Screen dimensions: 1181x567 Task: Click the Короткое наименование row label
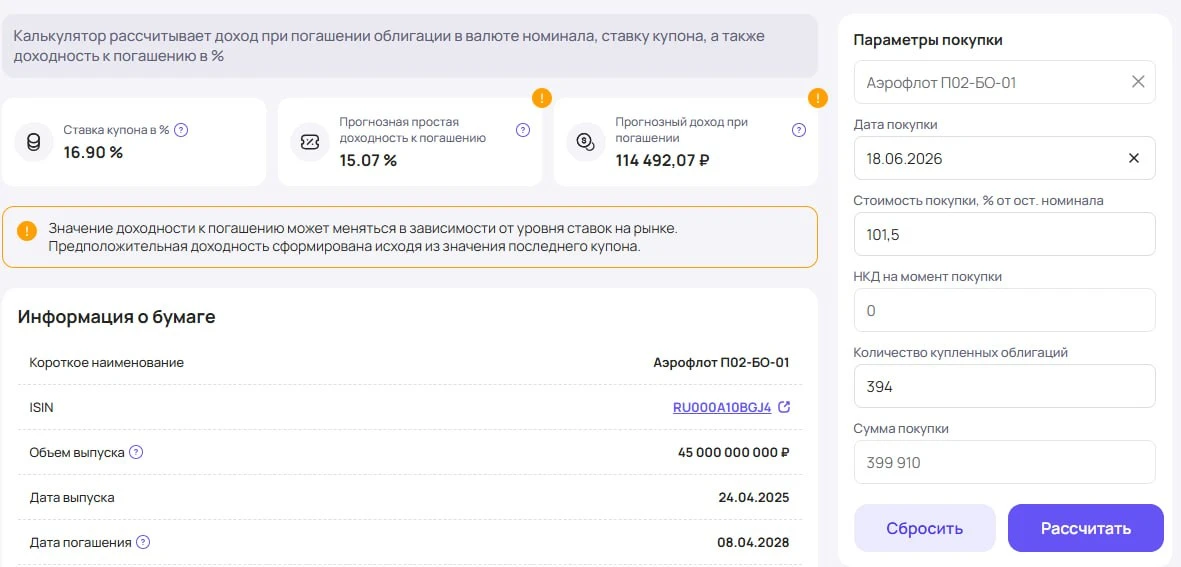click(x=106, y=363)
